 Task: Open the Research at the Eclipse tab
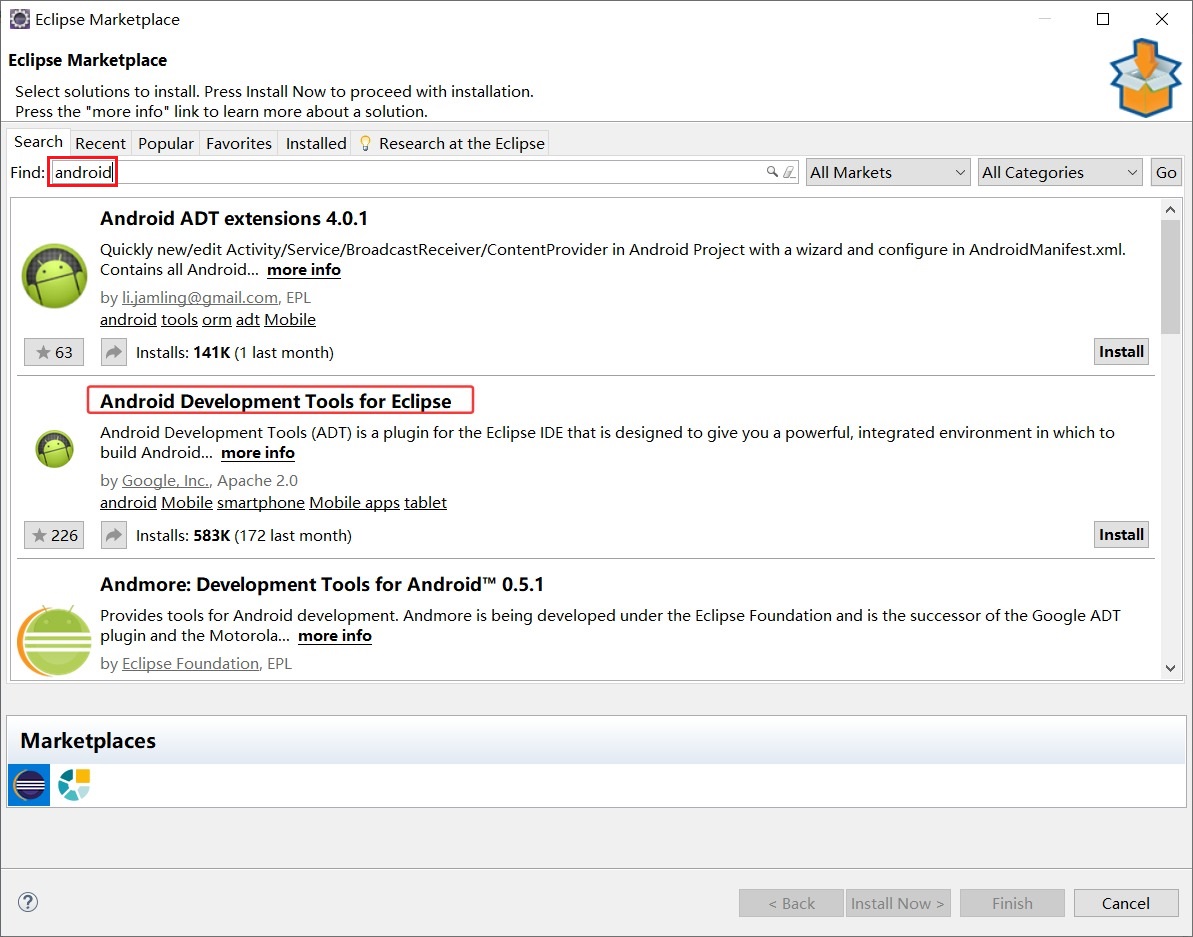point(452,144)
